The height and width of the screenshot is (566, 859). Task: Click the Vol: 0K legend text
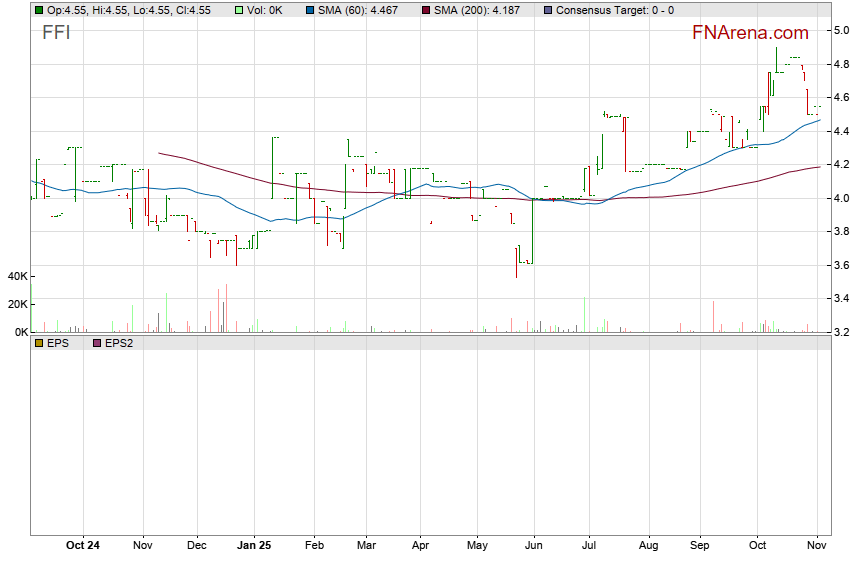point(267,10)
